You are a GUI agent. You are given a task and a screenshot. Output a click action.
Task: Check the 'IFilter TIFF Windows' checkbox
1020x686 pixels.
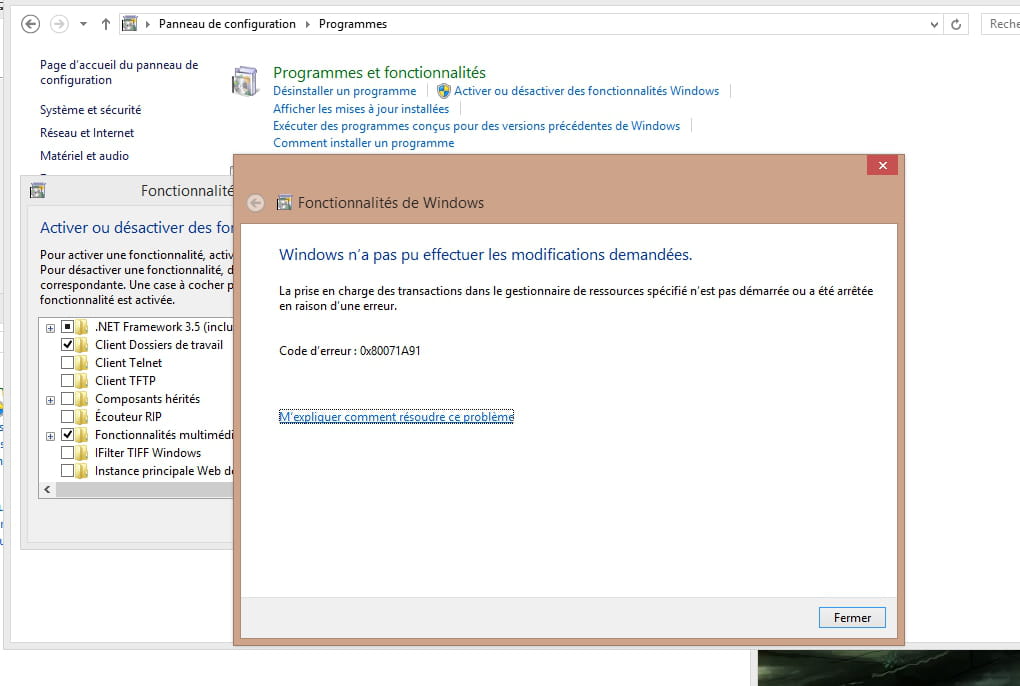click(x=67, y=453)
